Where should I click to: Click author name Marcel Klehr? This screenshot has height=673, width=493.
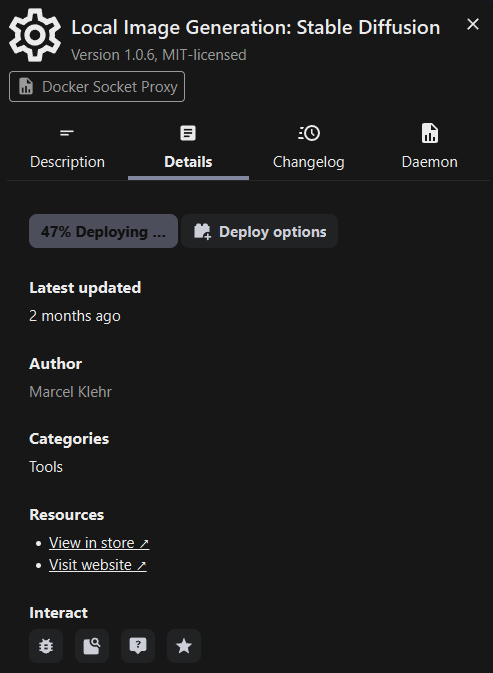70,392
